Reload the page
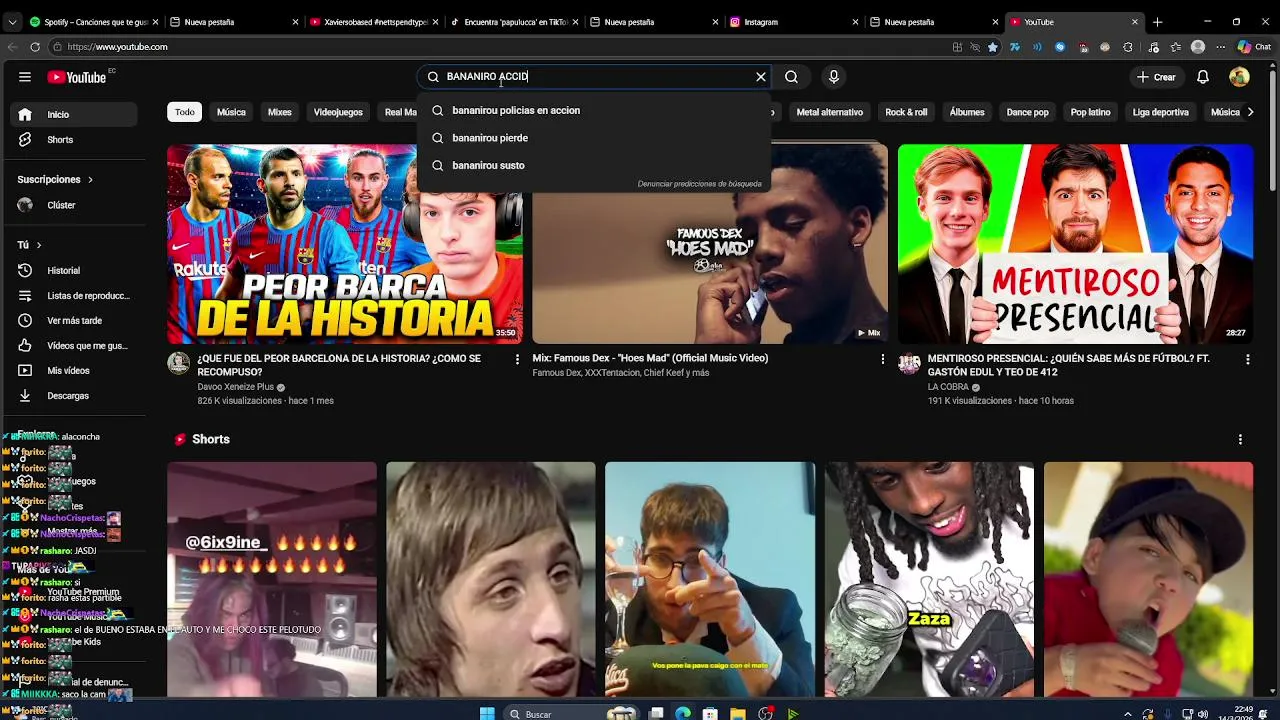The width and height of the screenshot is (1280, 720). click(x=35, y=47)
